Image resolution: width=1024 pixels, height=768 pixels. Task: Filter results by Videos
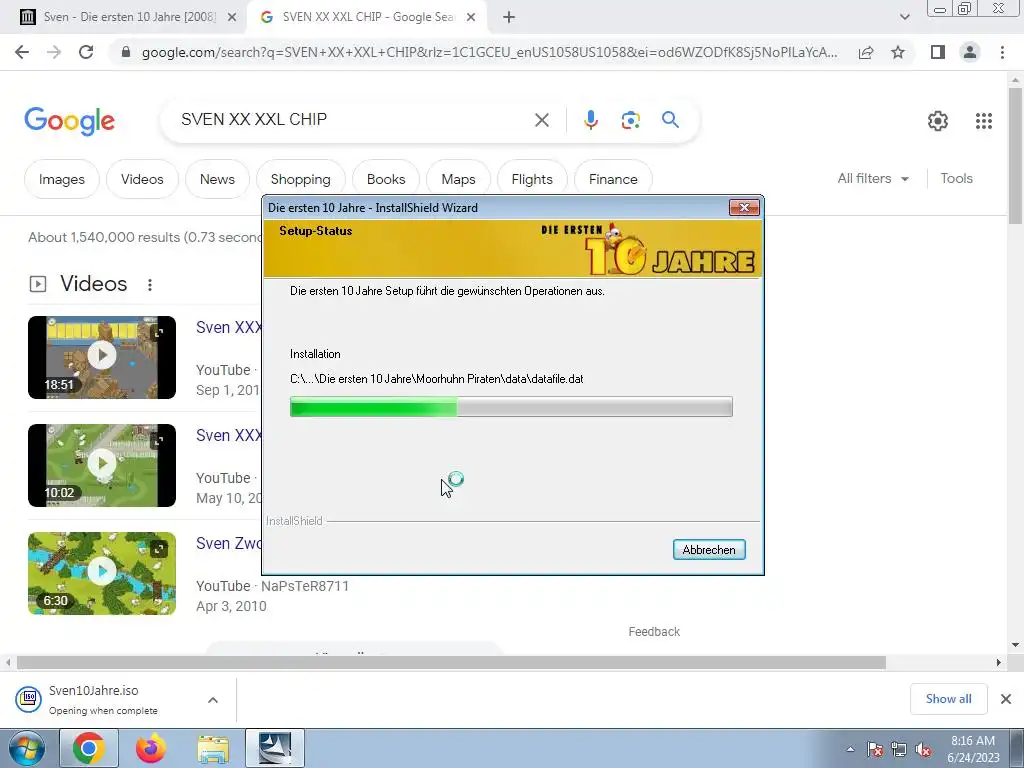pyautogui.click(x=142, y=179)
